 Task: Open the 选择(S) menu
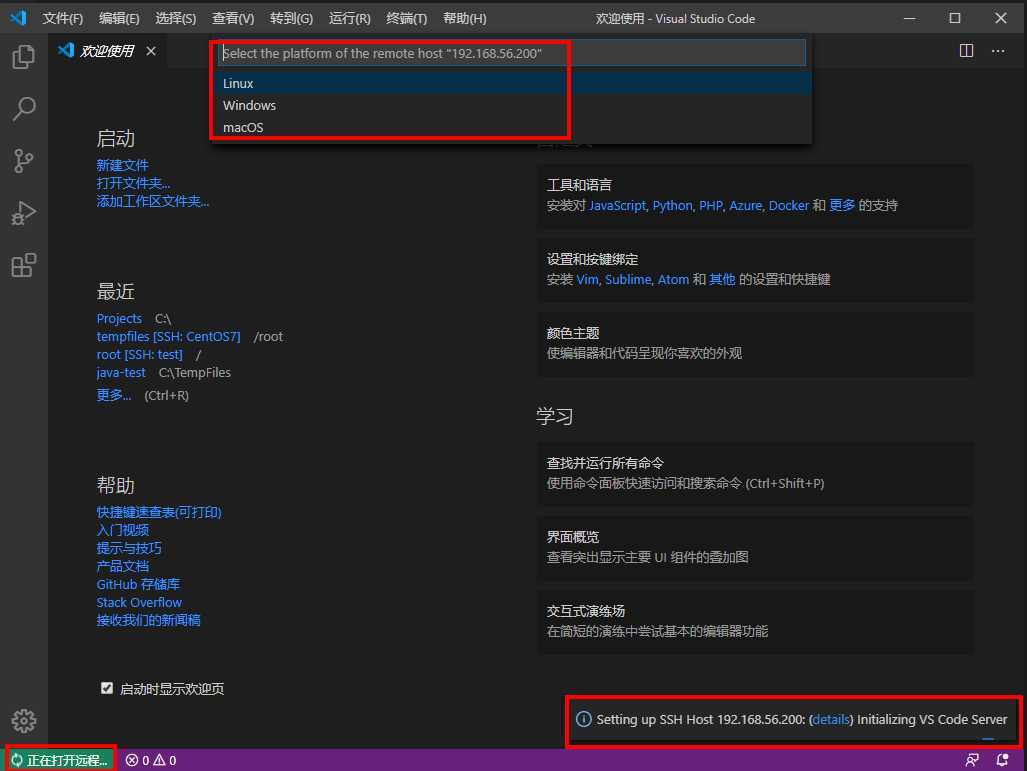click(175, 18)
